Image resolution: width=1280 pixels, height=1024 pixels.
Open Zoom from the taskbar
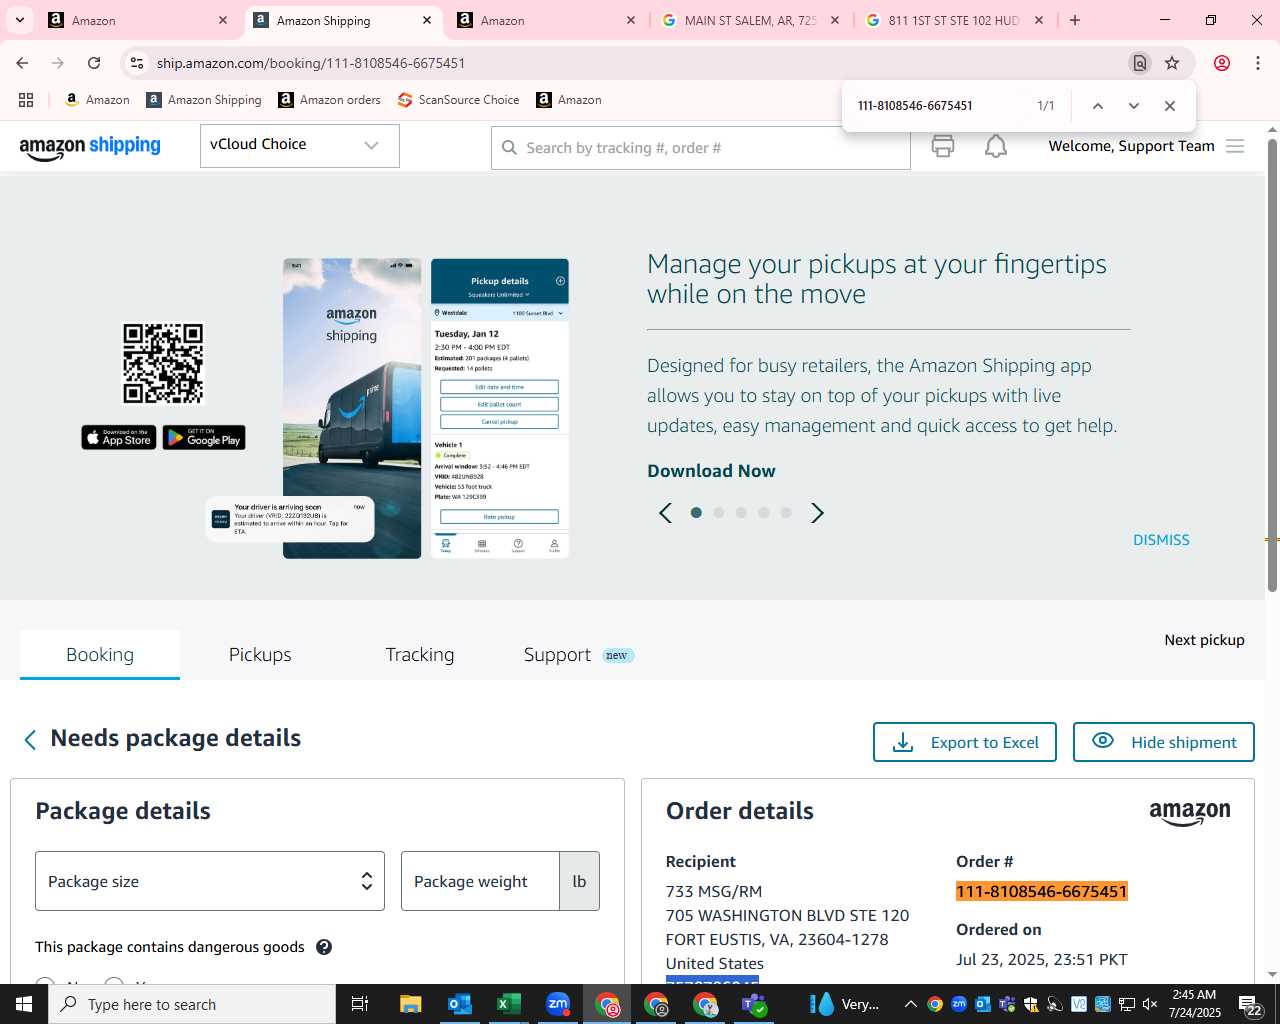(x=558, y=1004)
